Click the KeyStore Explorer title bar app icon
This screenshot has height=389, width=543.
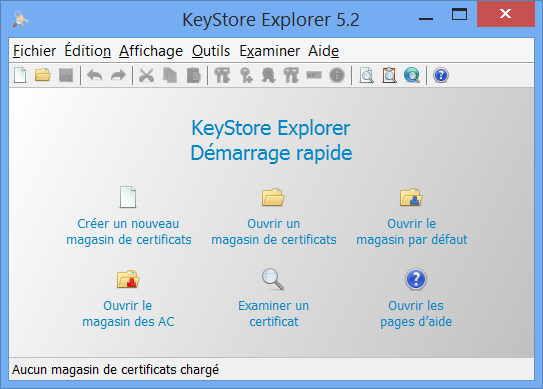point(20,19)
